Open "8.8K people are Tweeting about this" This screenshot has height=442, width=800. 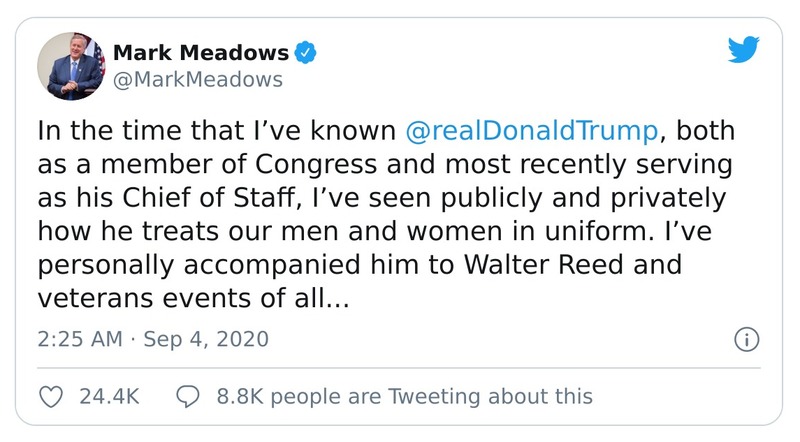click(404, 396)
